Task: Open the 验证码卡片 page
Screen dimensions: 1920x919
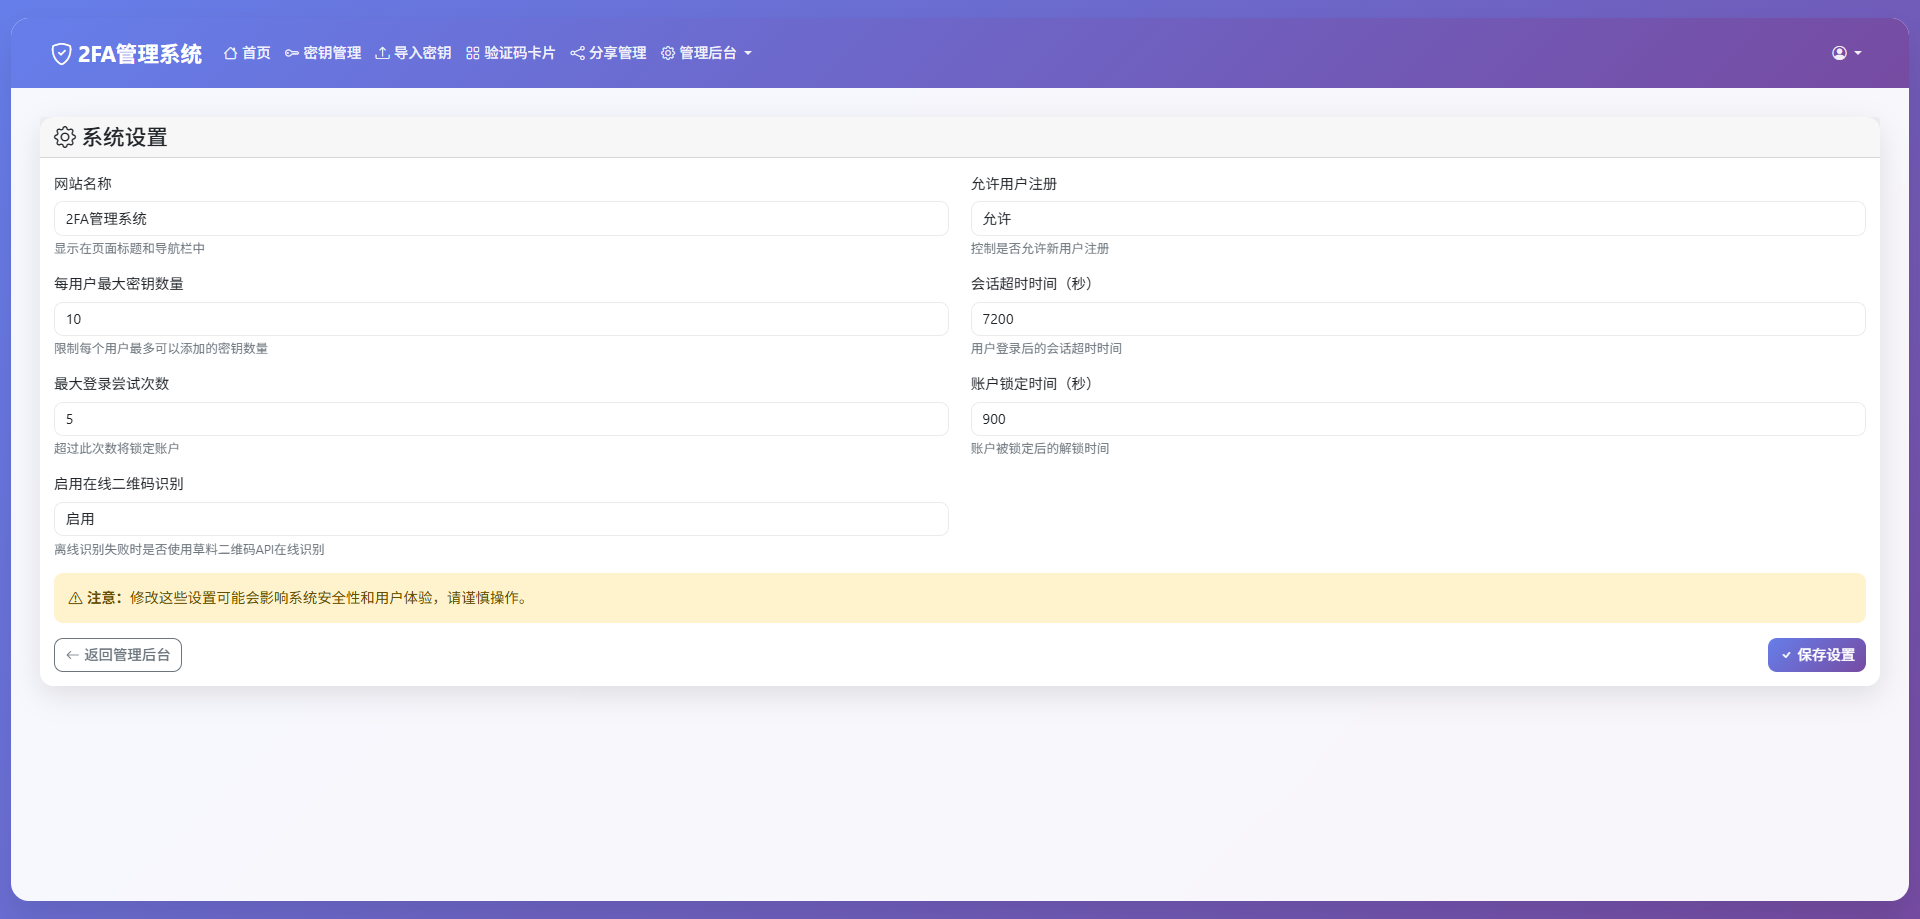Action: [x=519, y=53]
